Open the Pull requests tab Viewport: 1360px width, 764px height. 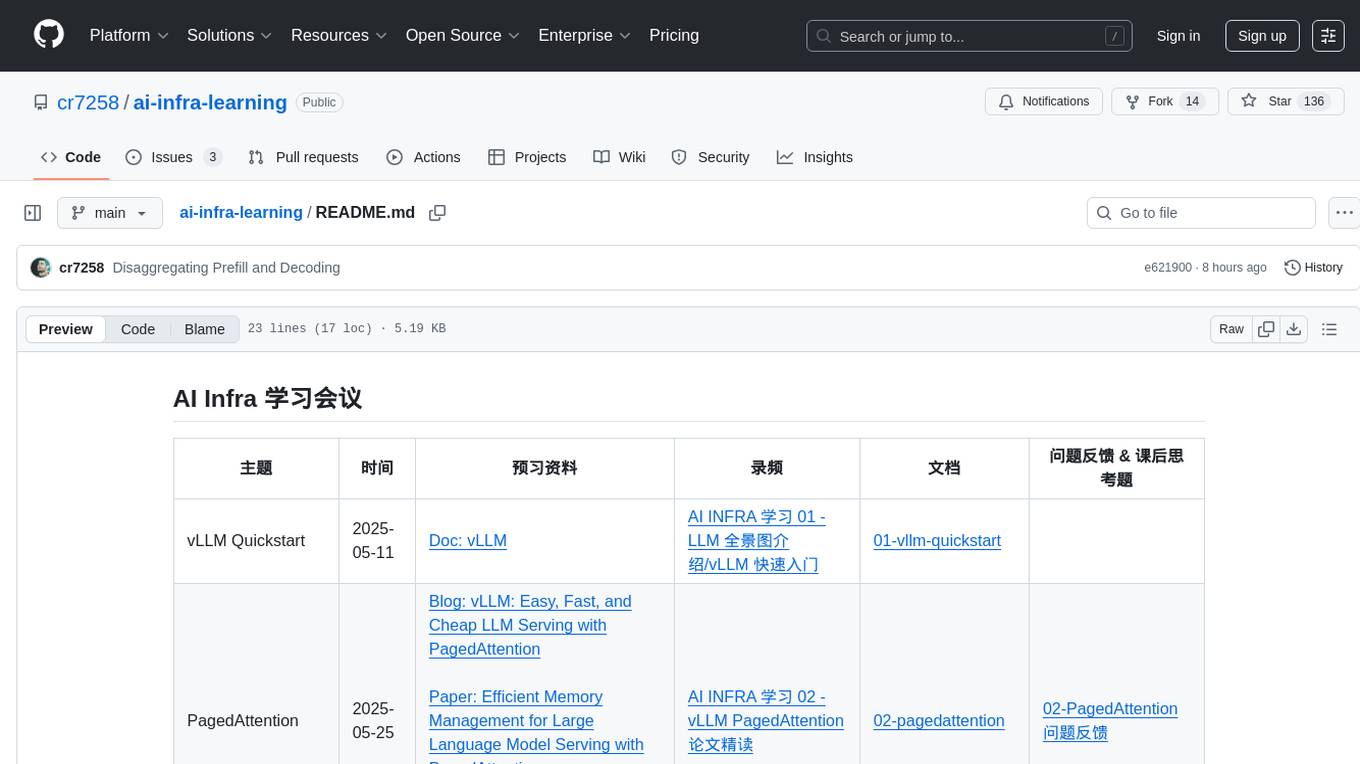[303, 157]
